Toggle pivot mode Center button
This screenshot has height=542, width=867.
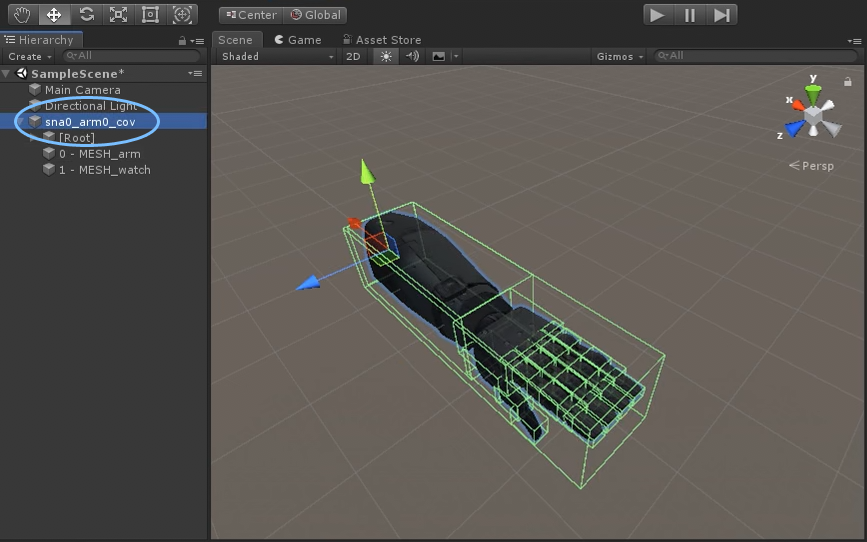[251, 15]
